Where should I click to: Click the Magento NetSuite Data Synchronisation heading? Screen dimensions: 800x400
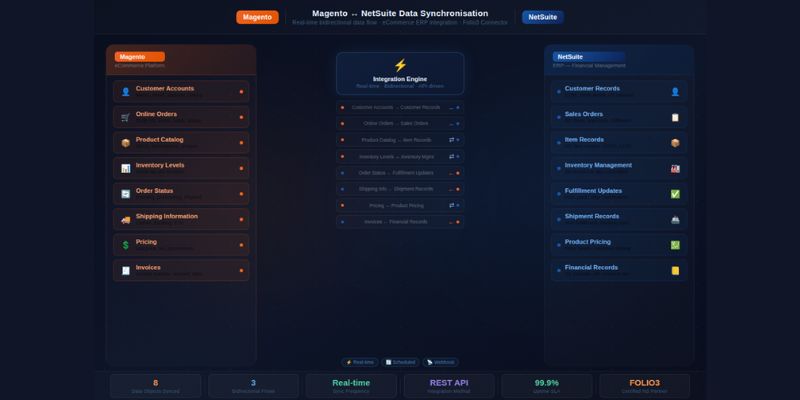click(400, 13)
